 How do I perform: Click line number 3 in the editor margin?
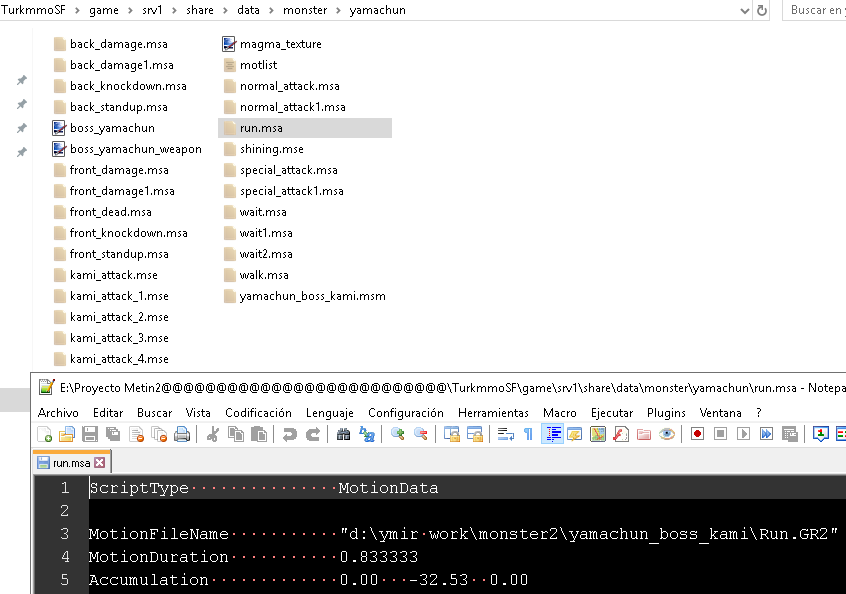pyautogui.click(x=64, y=534)
